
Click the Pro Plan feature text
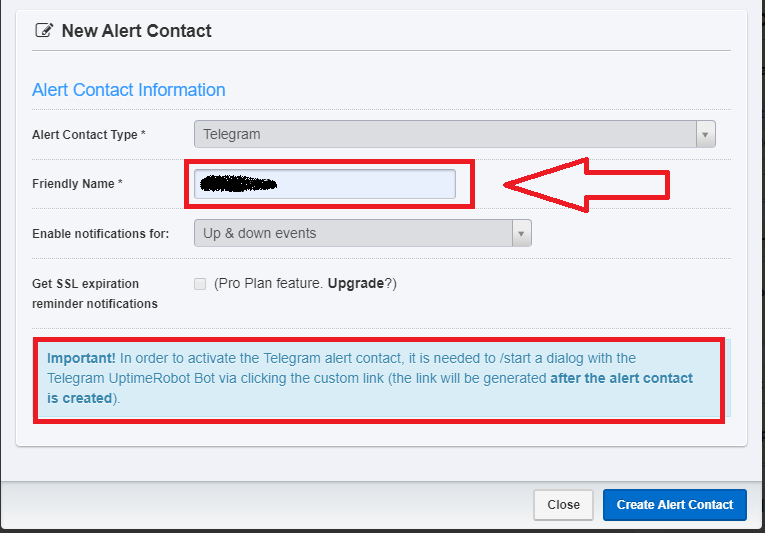point(267,283)
